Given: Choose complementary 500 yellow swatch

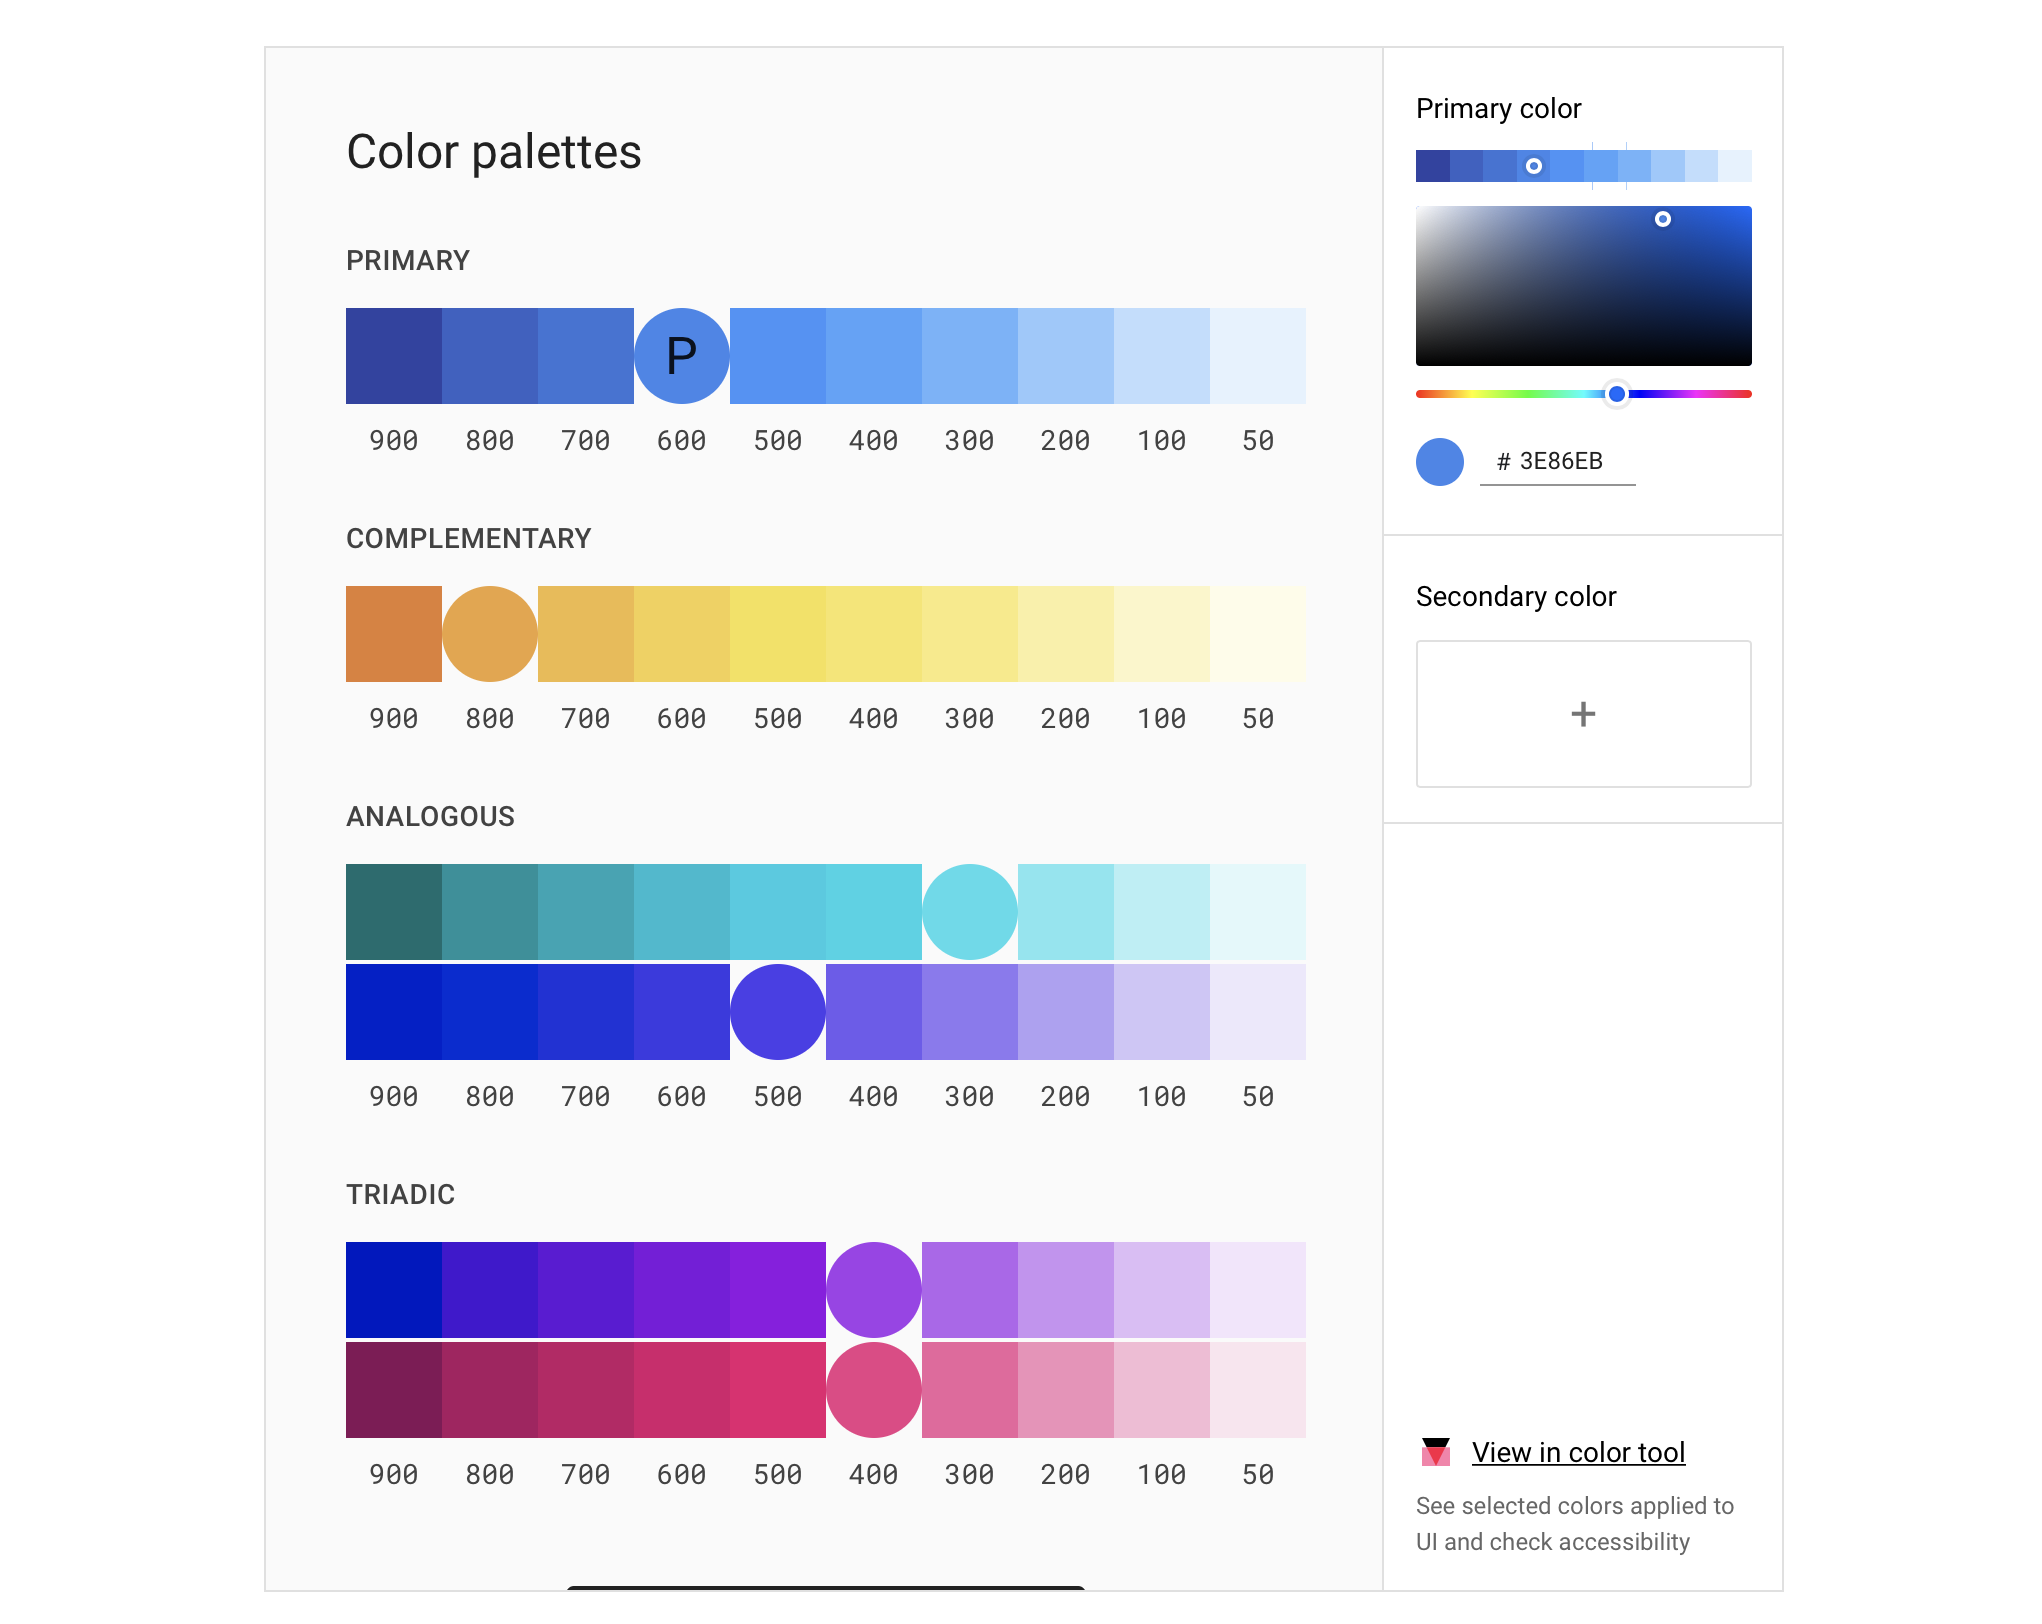Looking at the screenshot, I should tap(778, 634).
